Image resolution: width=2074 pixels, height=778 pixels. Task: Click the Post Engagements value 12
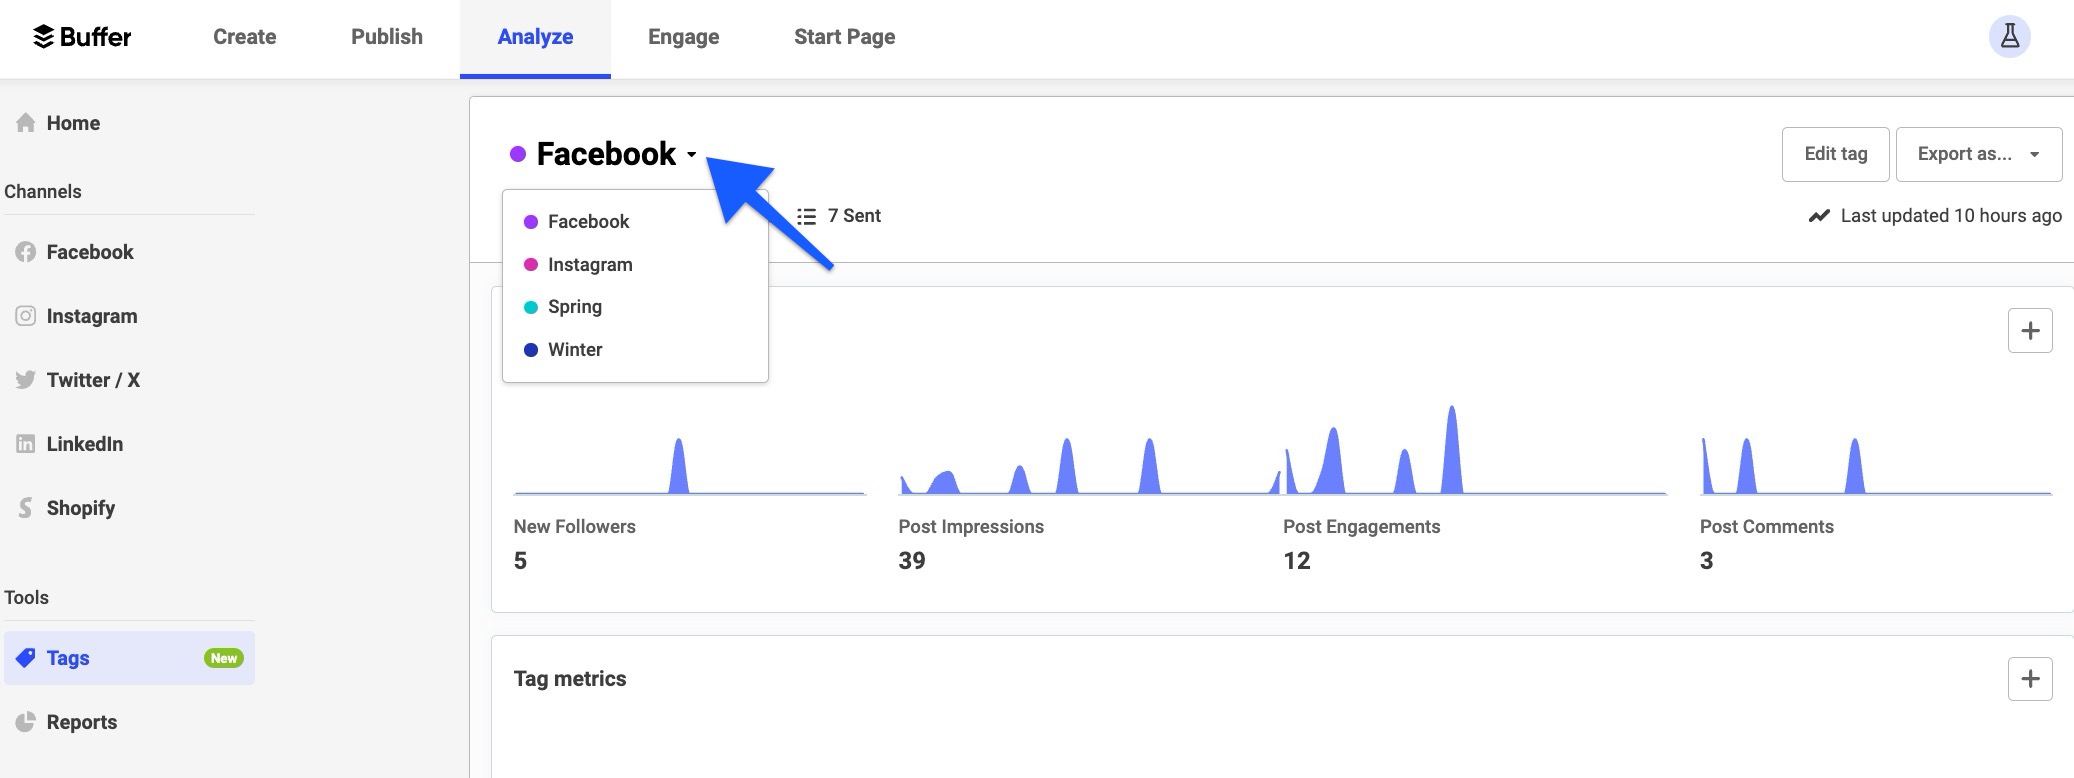tap(1297, 561)
